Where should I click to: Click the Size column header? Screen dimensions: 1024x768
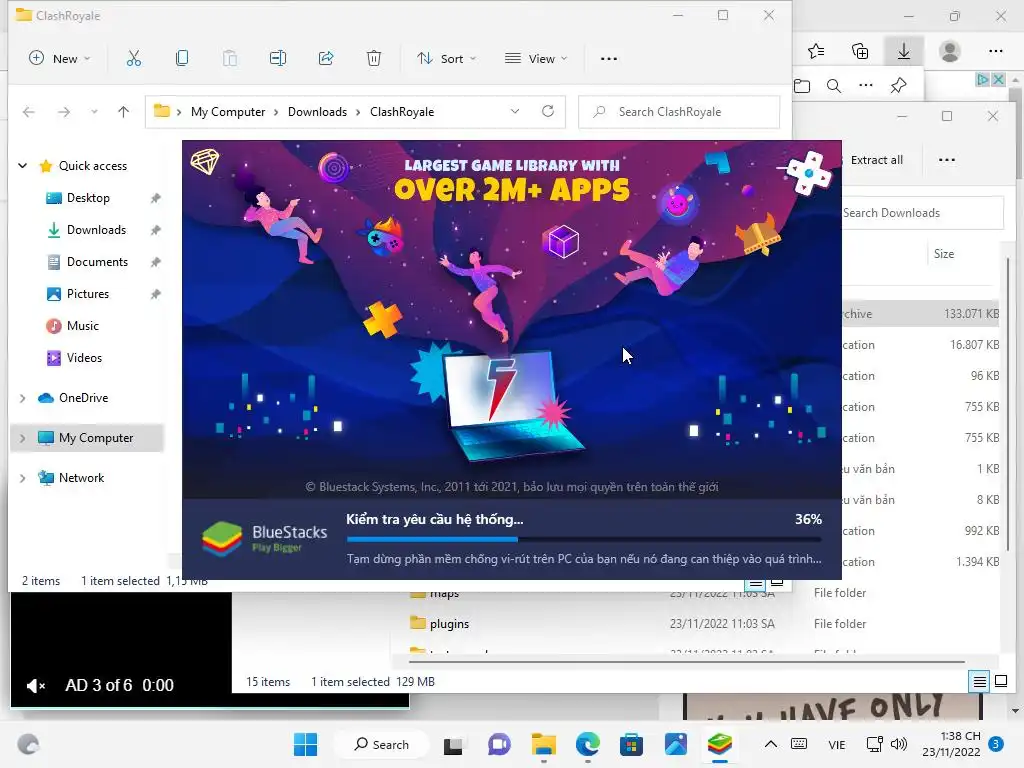click(944, 254)
